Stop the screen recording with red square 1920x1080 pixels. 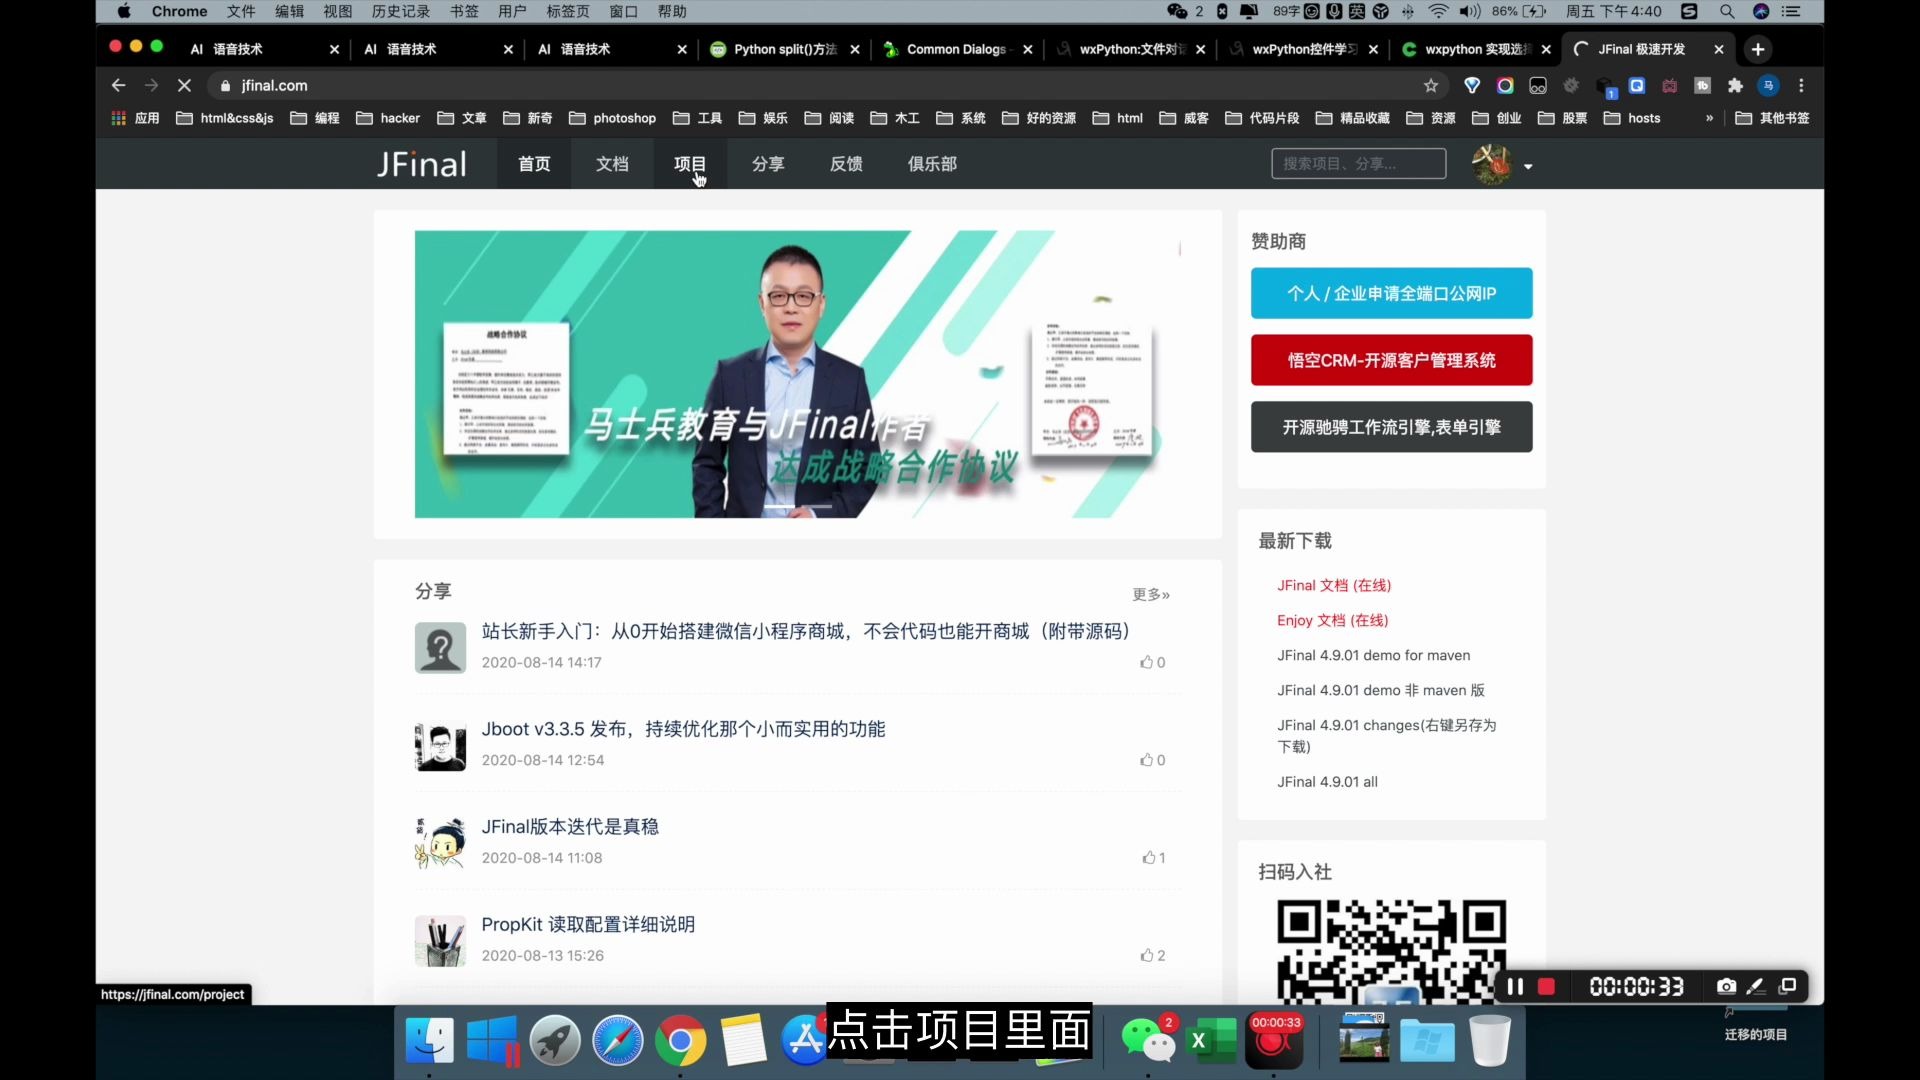(1546, 987)
